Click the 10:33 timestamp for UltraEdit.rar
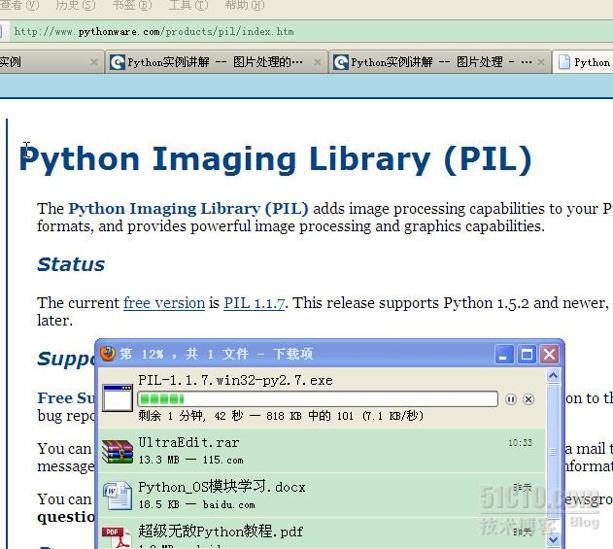 [520, 443]
